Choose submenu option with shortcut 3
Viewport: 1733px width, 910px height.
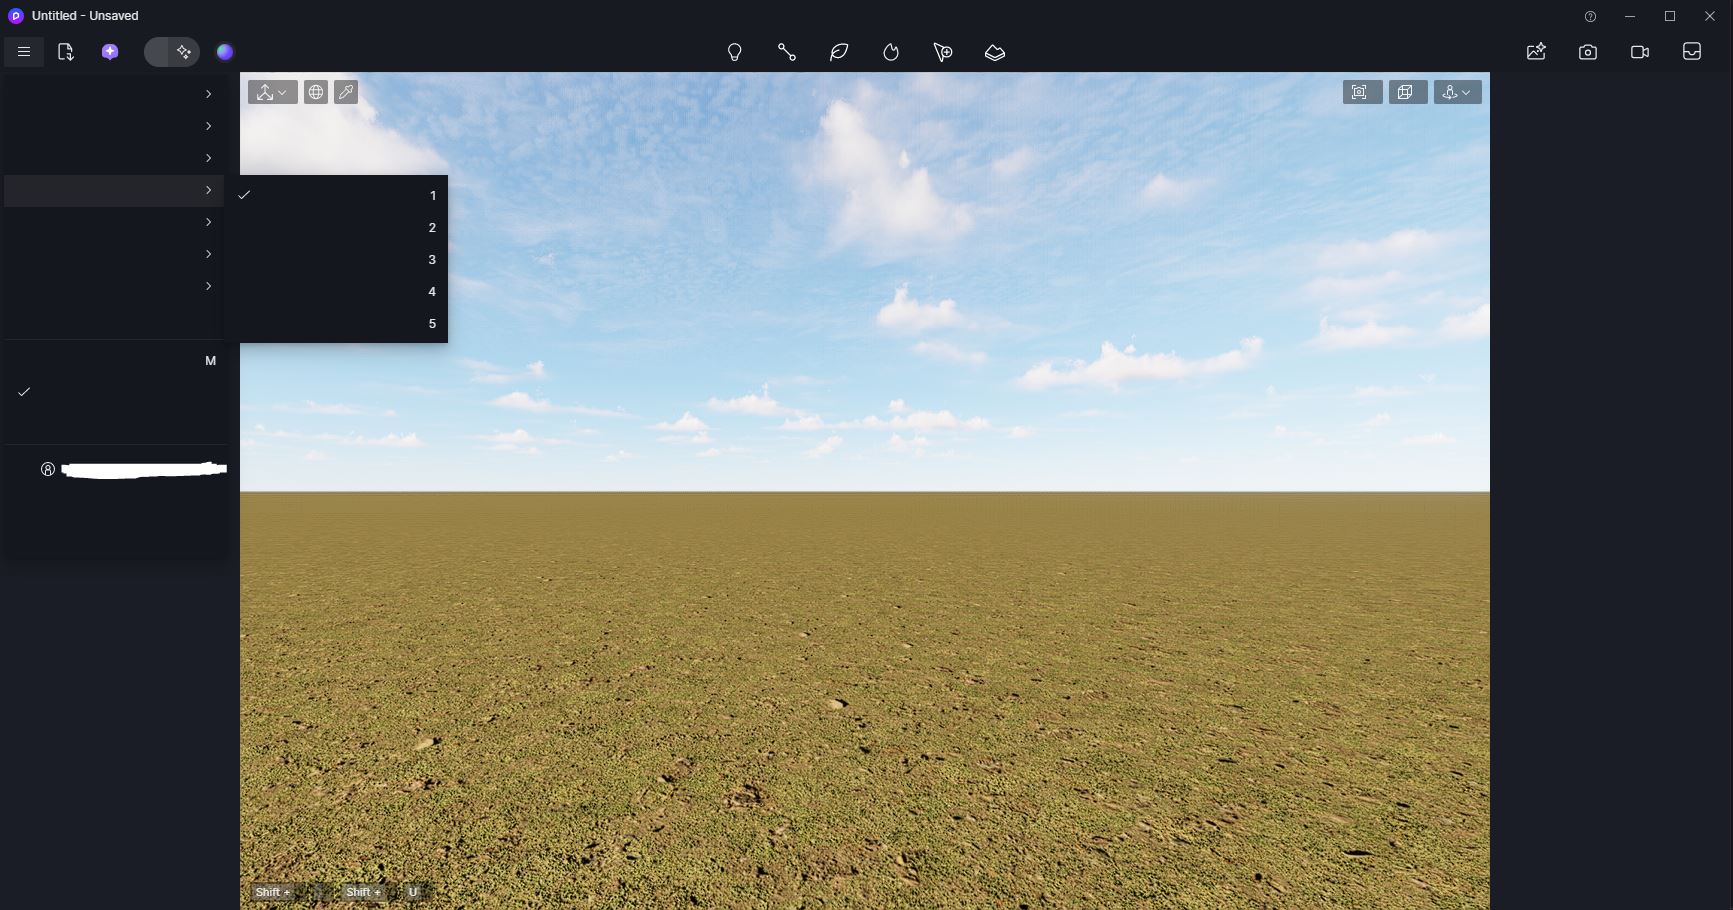(336, 260)
